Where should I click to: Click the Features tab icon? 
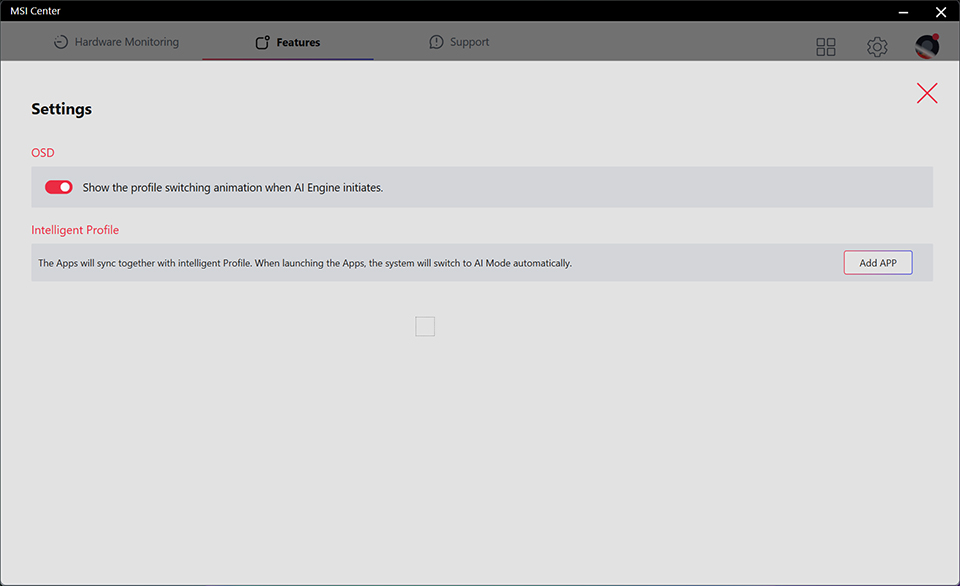(x=263, y=43)
